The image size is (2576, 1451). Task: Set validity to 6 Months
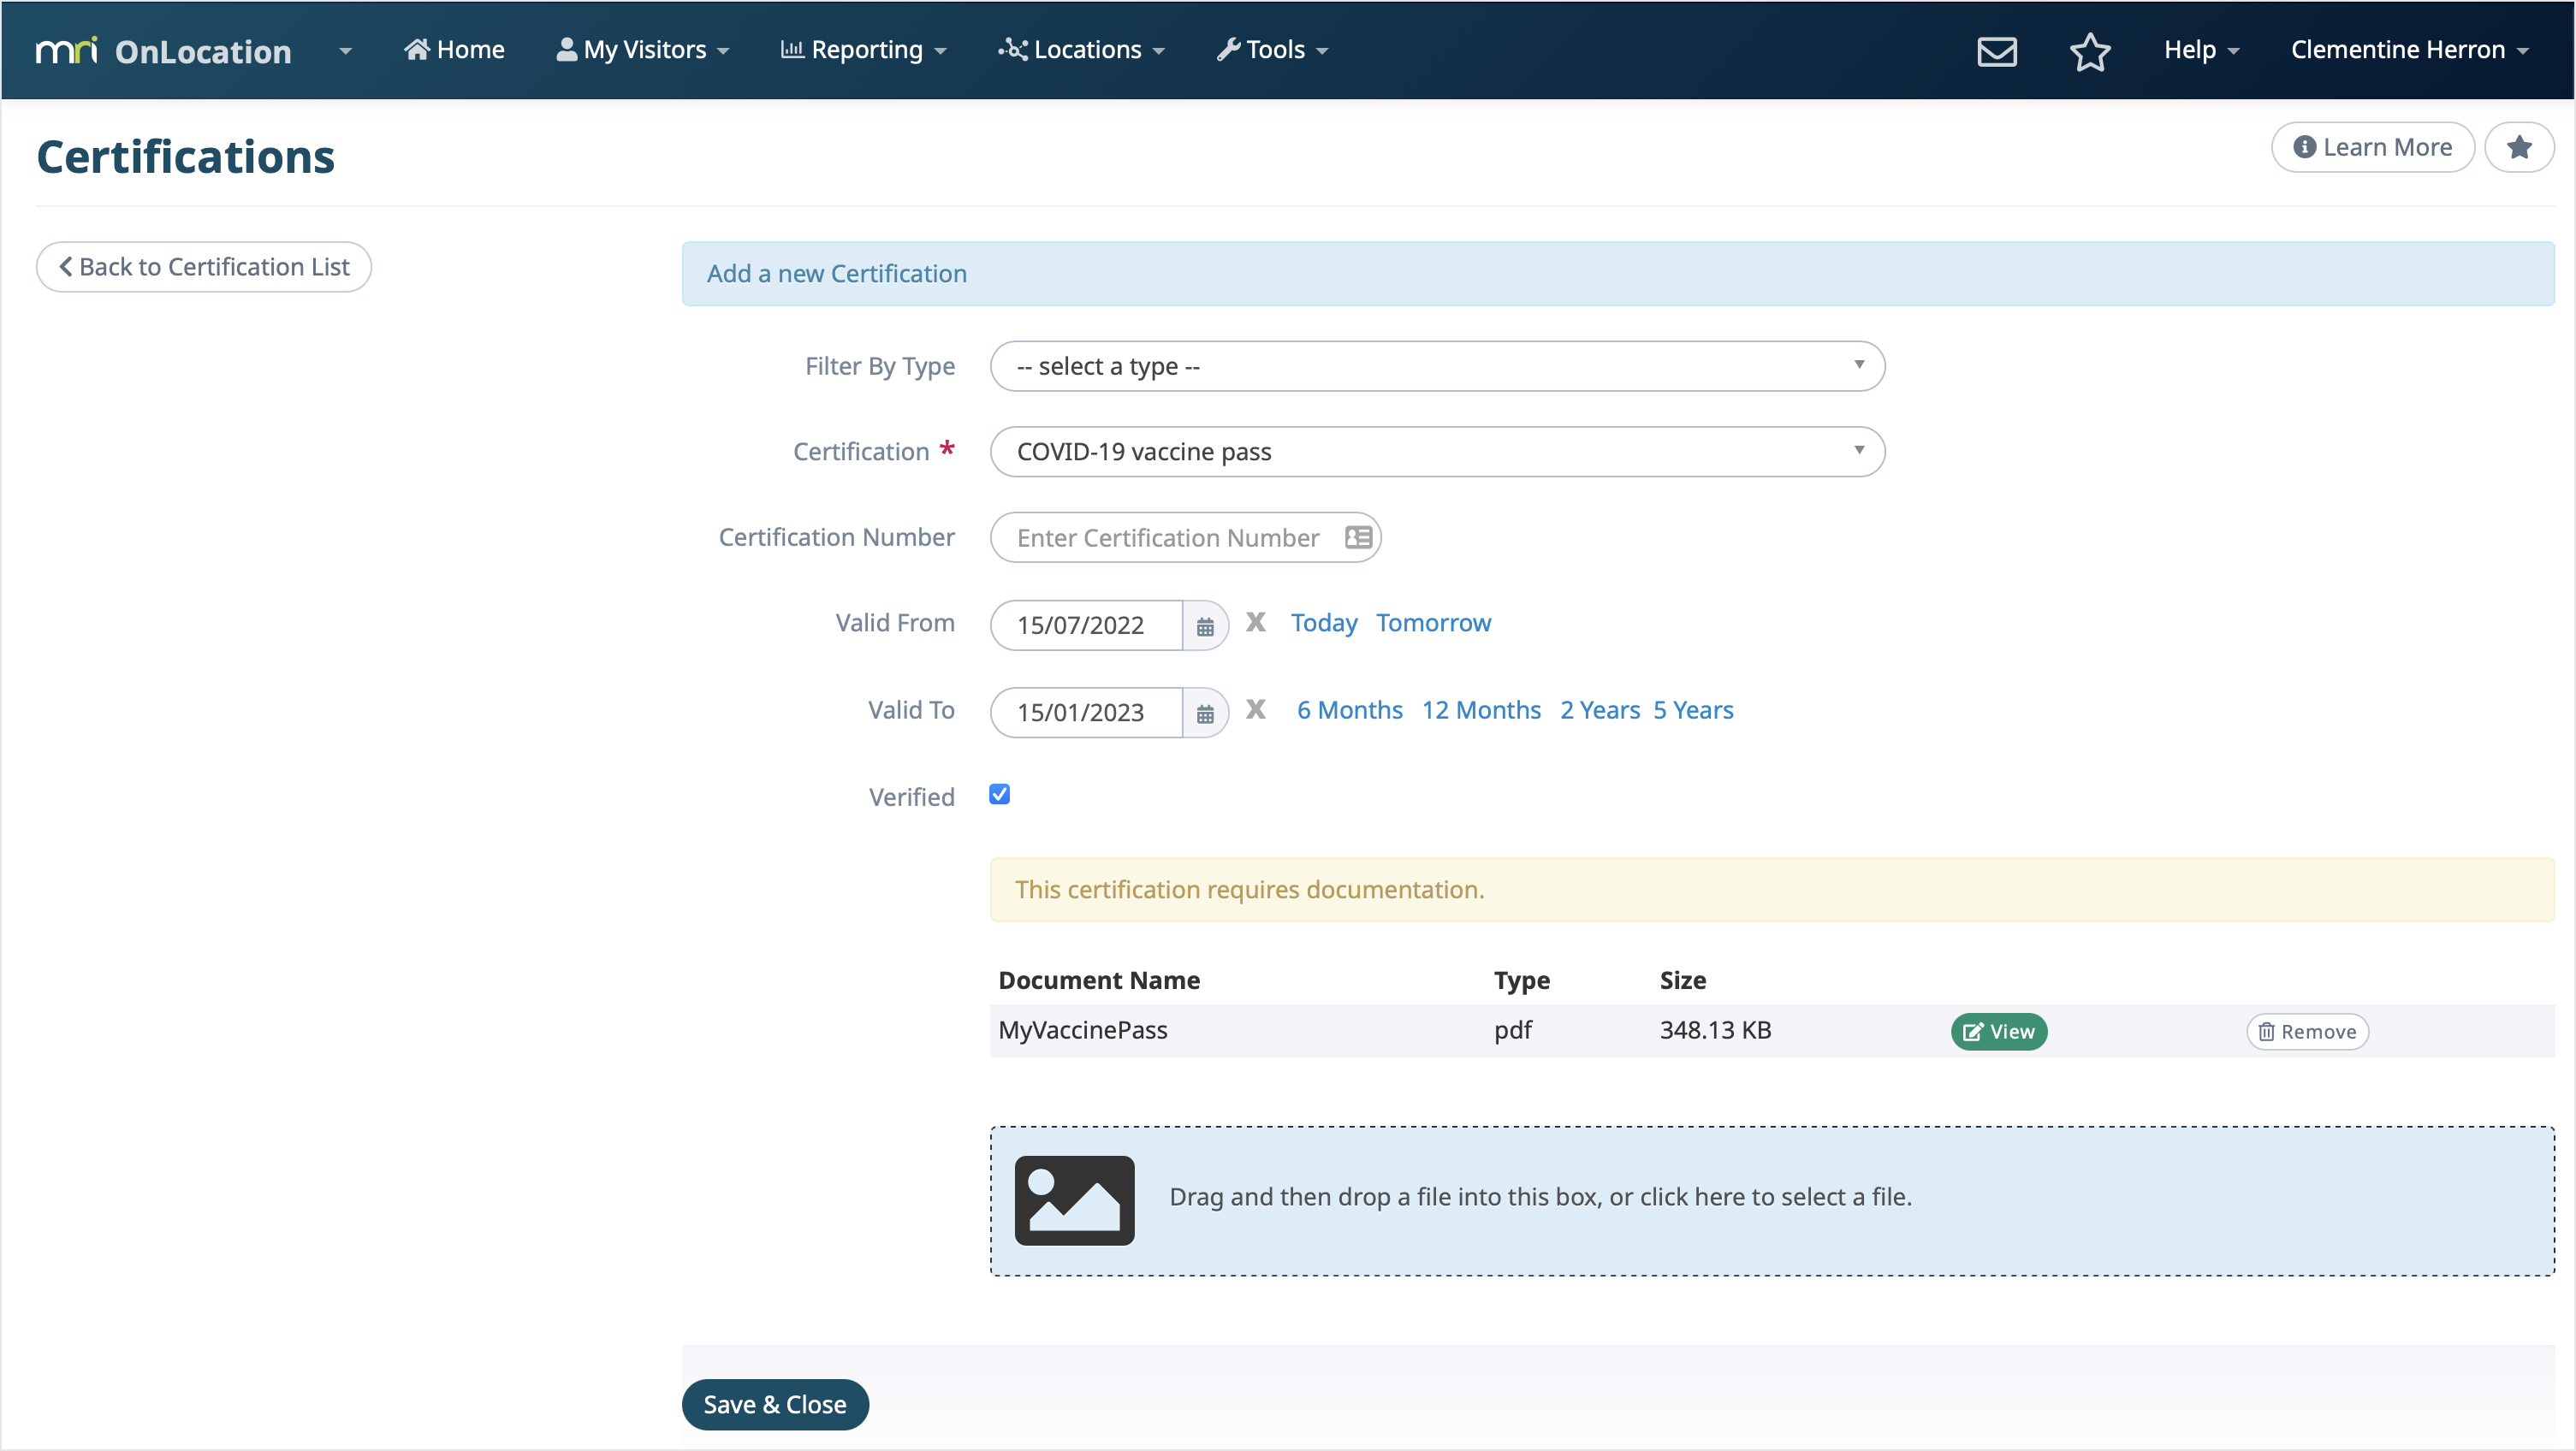[x=1350, y=710]
